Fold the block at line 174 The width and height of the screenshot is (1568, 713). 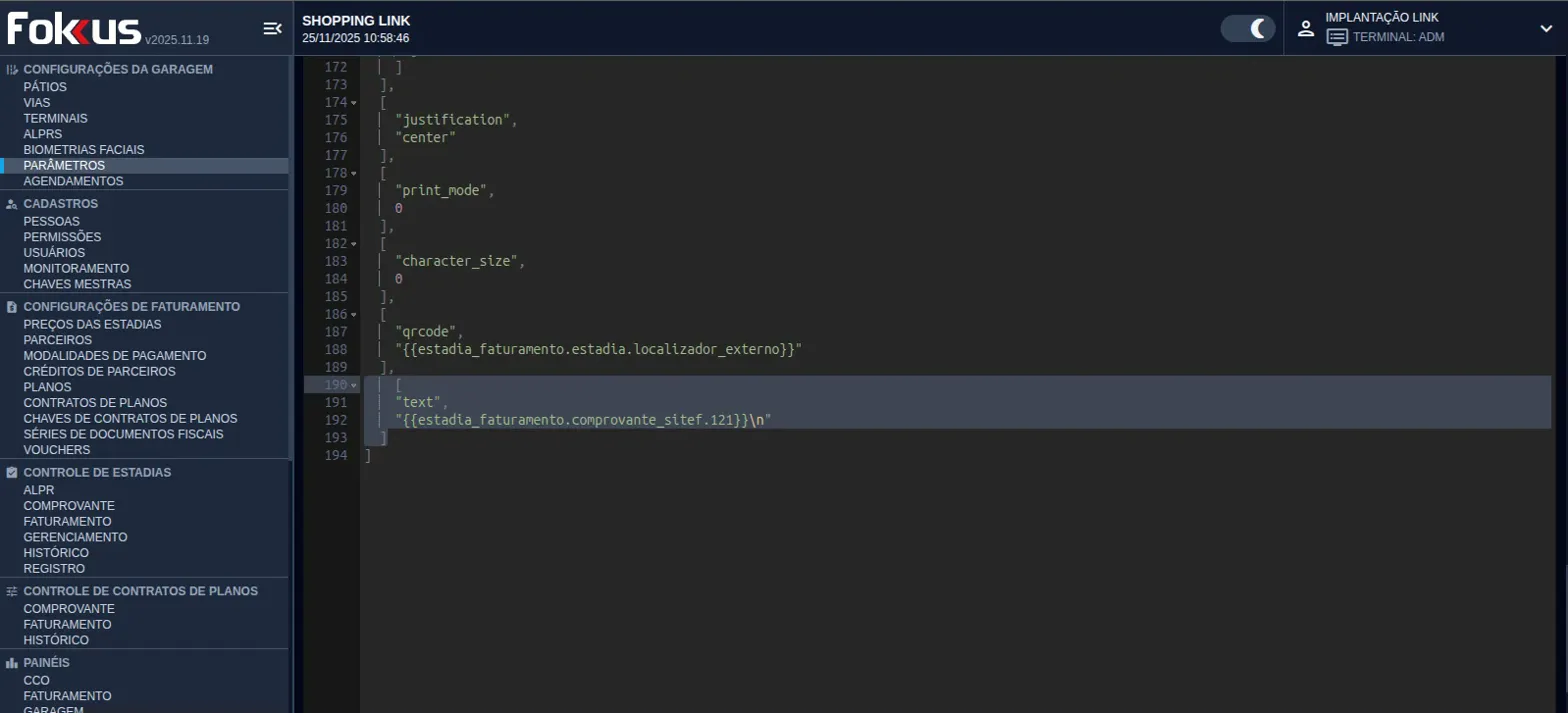[354, 103]
